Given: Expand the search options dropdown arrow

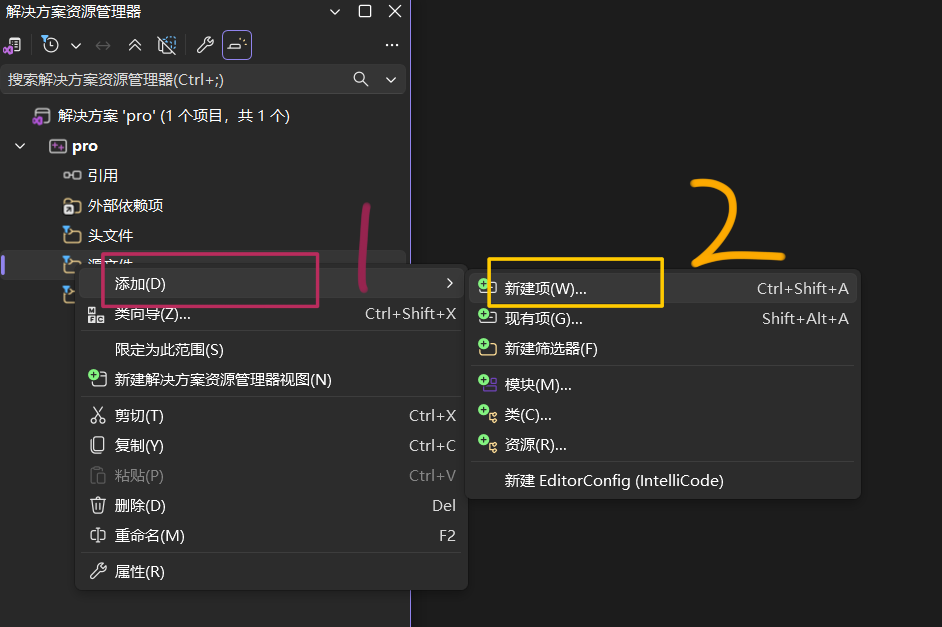Looking at the screenshot, I should (x=391, y=80).
